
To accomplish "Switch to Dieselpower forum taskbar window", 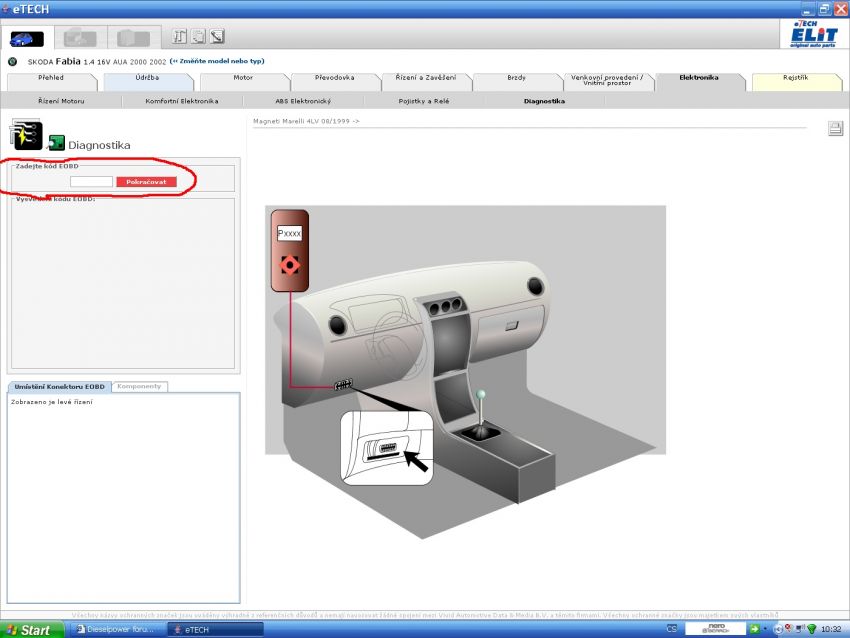I will pyautogui.click(x=117, y=629).
